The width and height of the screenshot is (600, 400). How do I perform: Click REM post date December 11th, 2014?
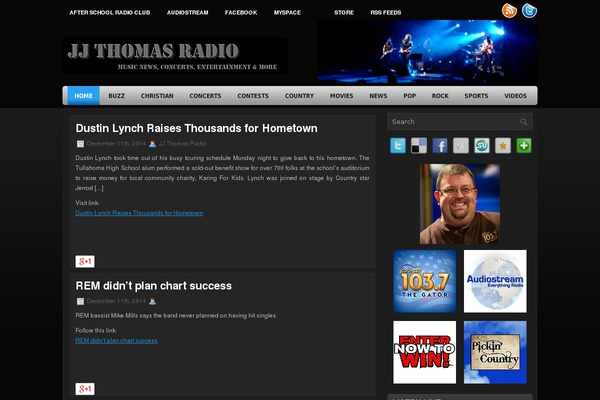tap(116, 302)
